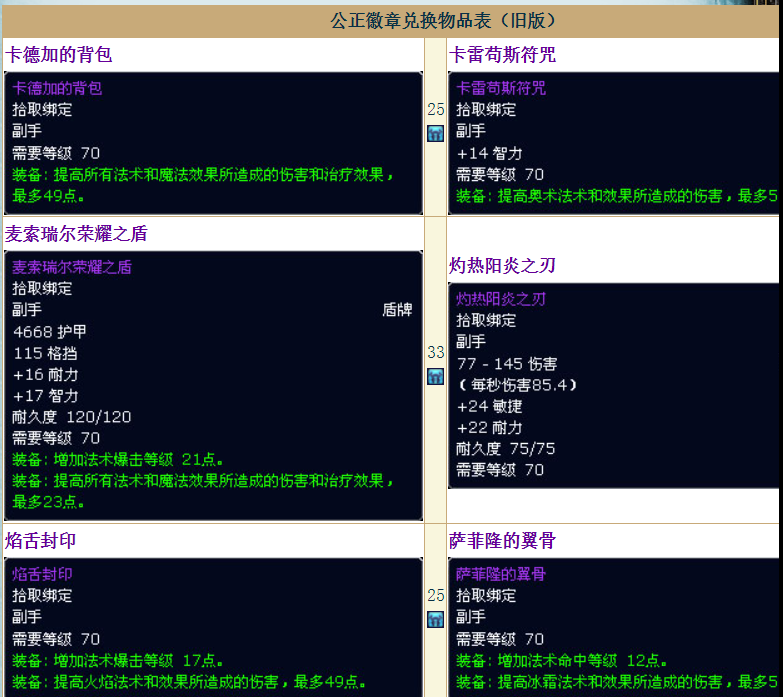This screenshot has width=783, height=697.
Task: Click purple 焰舌封印 name inside tooltip
Action: (x=42, y=574)
